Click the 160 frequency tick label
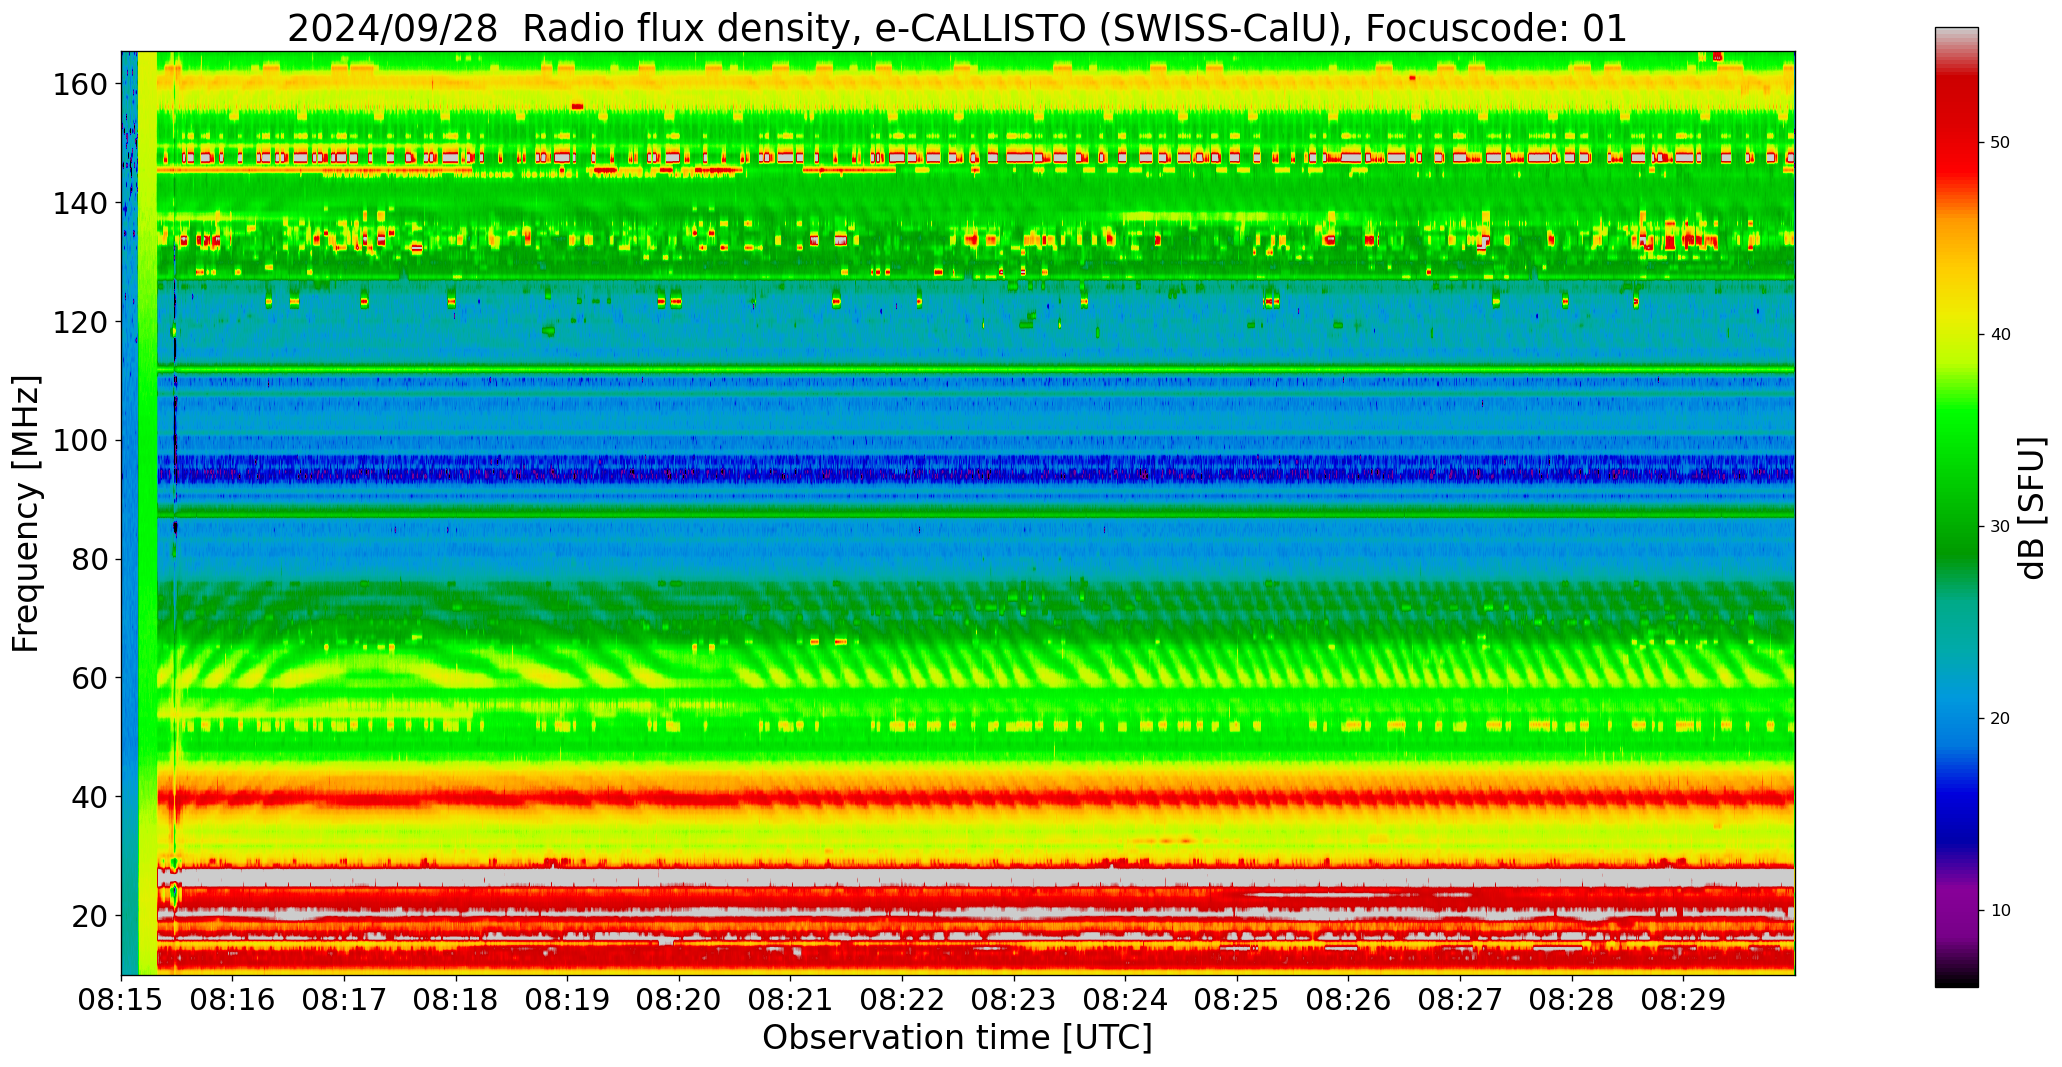 point(82,85)
